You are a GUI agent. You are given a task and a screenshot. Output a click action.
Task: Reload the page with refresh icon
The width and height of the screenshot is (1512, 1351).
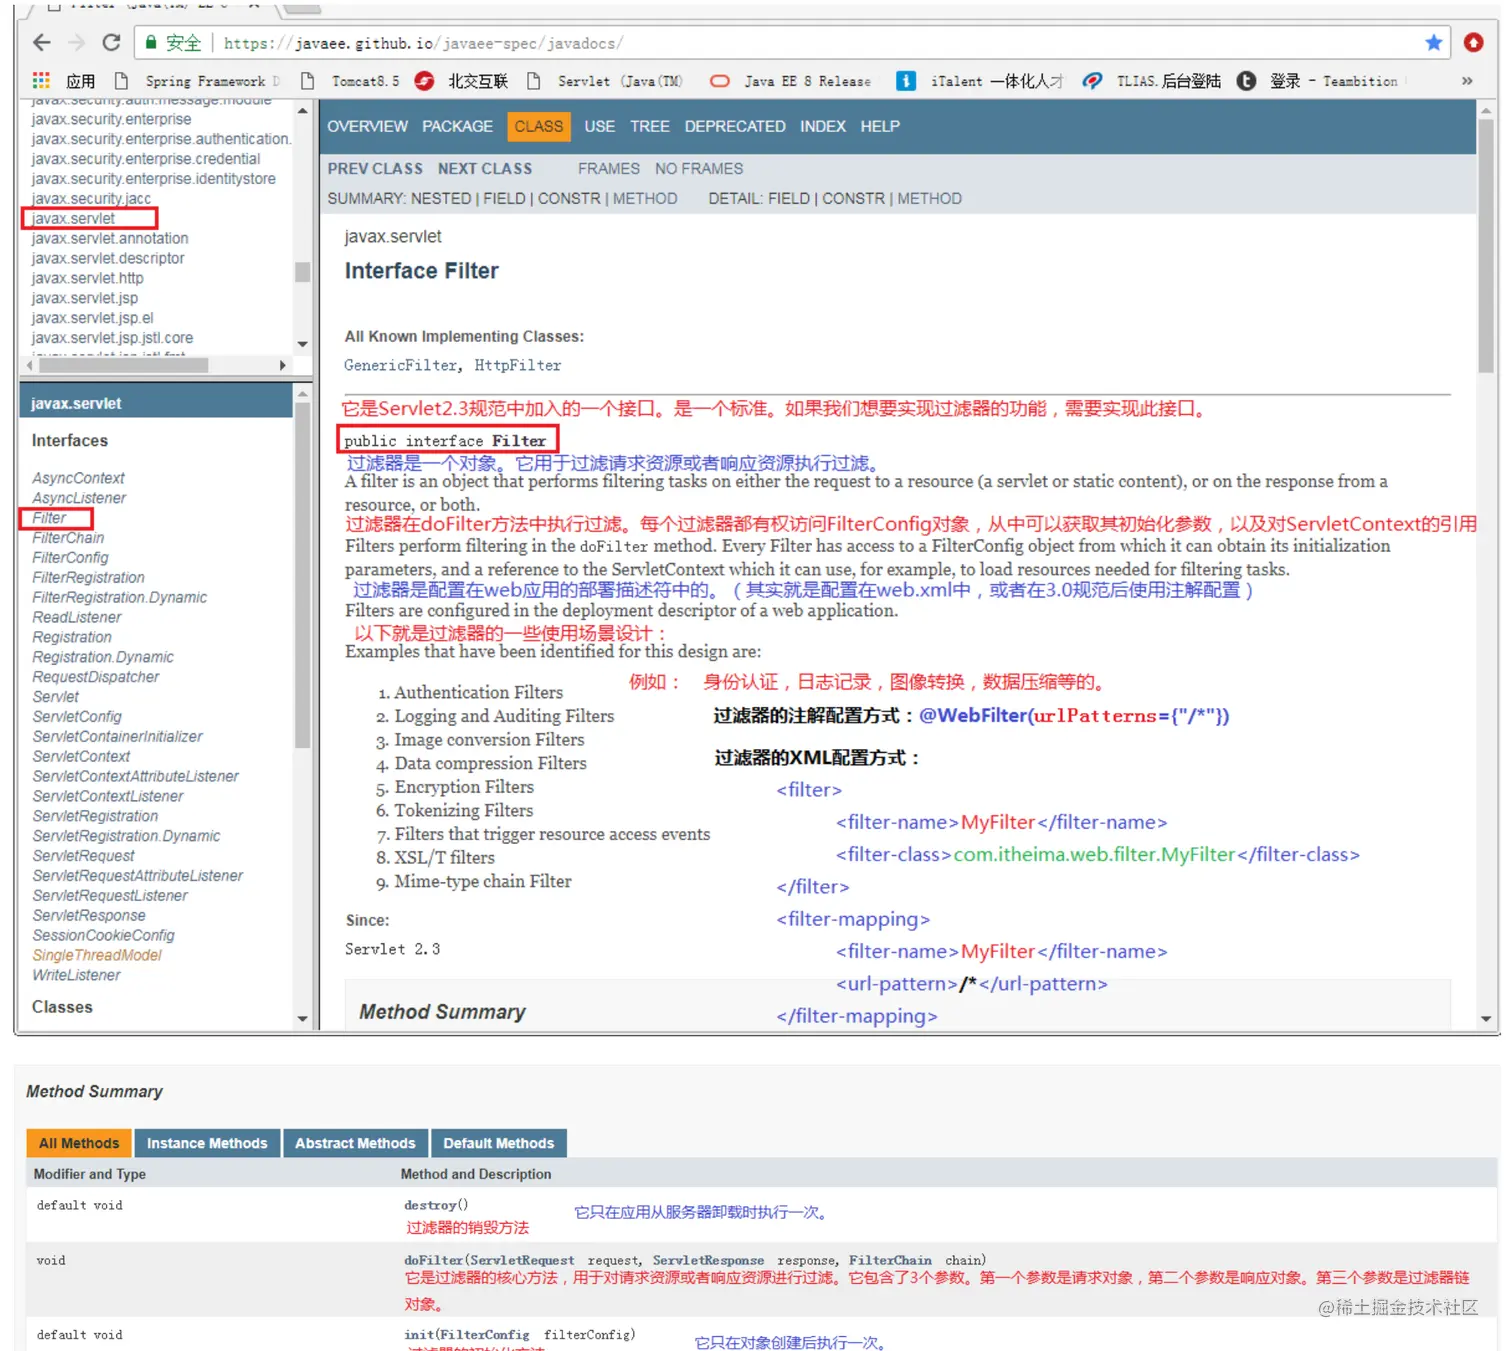click(x=112, y=42)
